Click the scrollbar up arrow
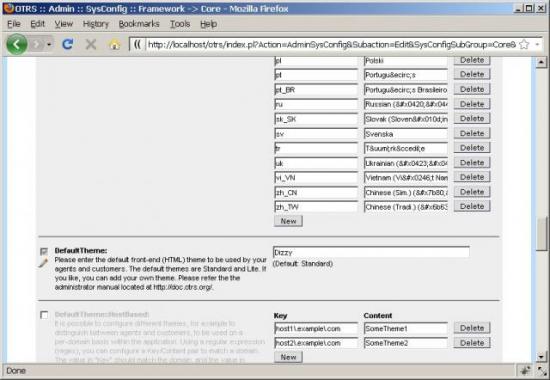 541,62
